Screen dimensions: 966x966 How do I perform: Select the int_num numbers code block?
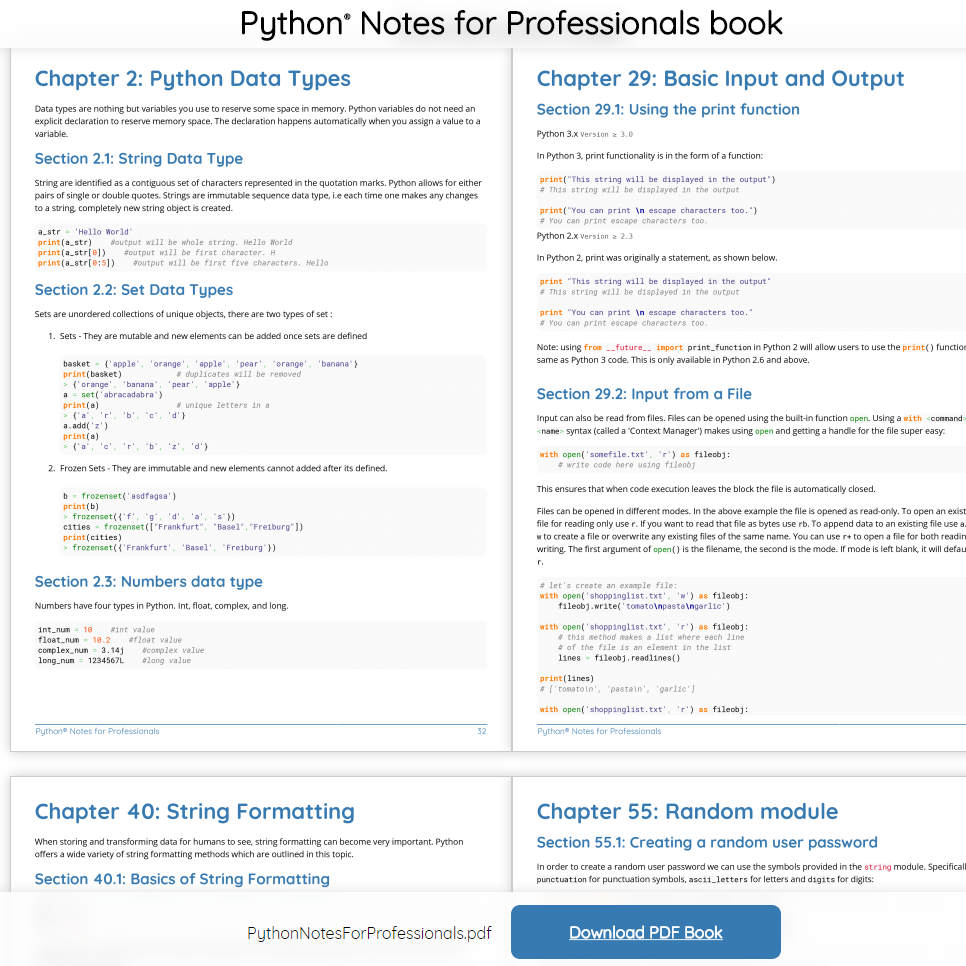260,644
